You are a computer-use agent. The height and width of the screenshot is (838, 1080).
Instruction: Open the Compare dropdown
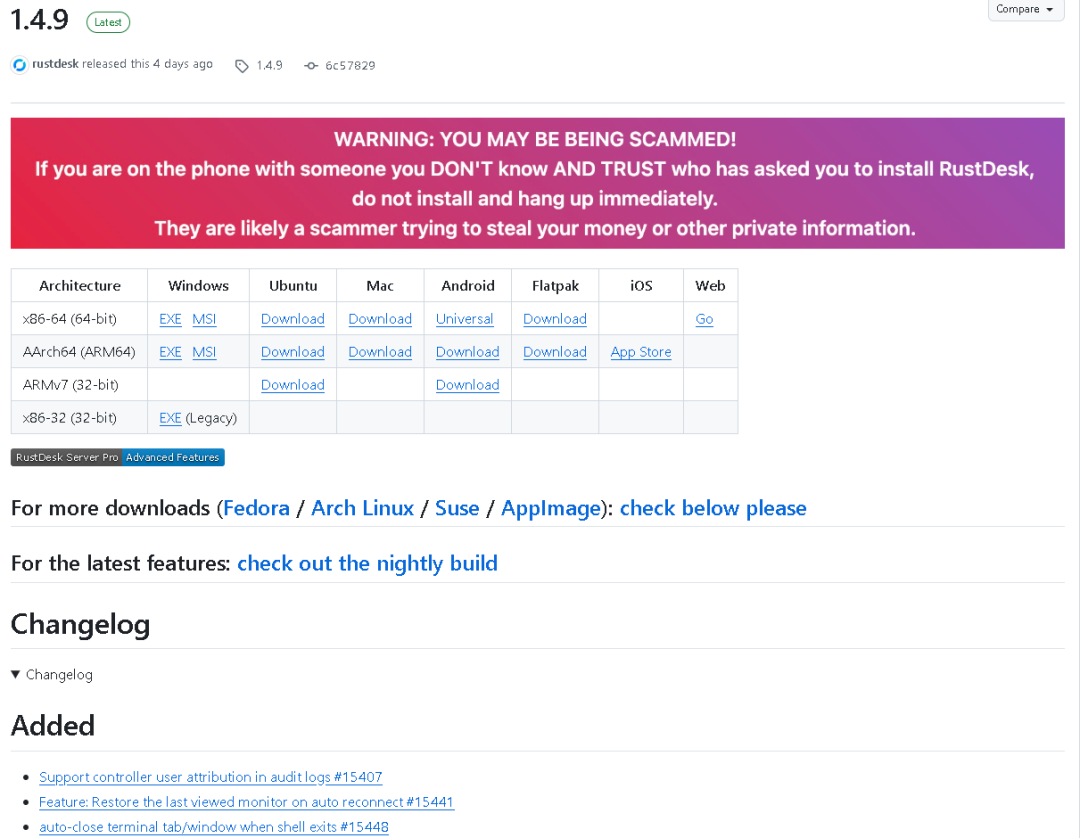point(1026,10)
